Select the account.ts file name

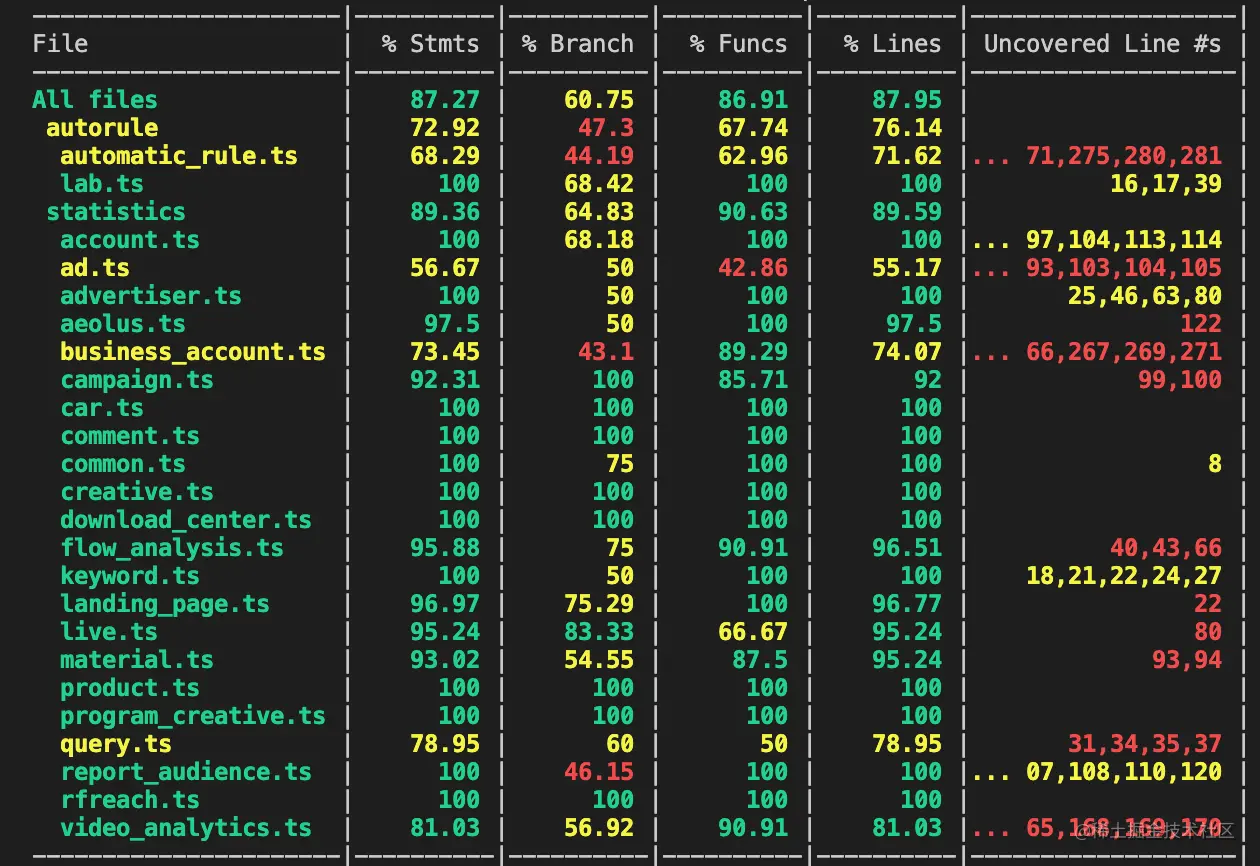click(x=130, y=240)
